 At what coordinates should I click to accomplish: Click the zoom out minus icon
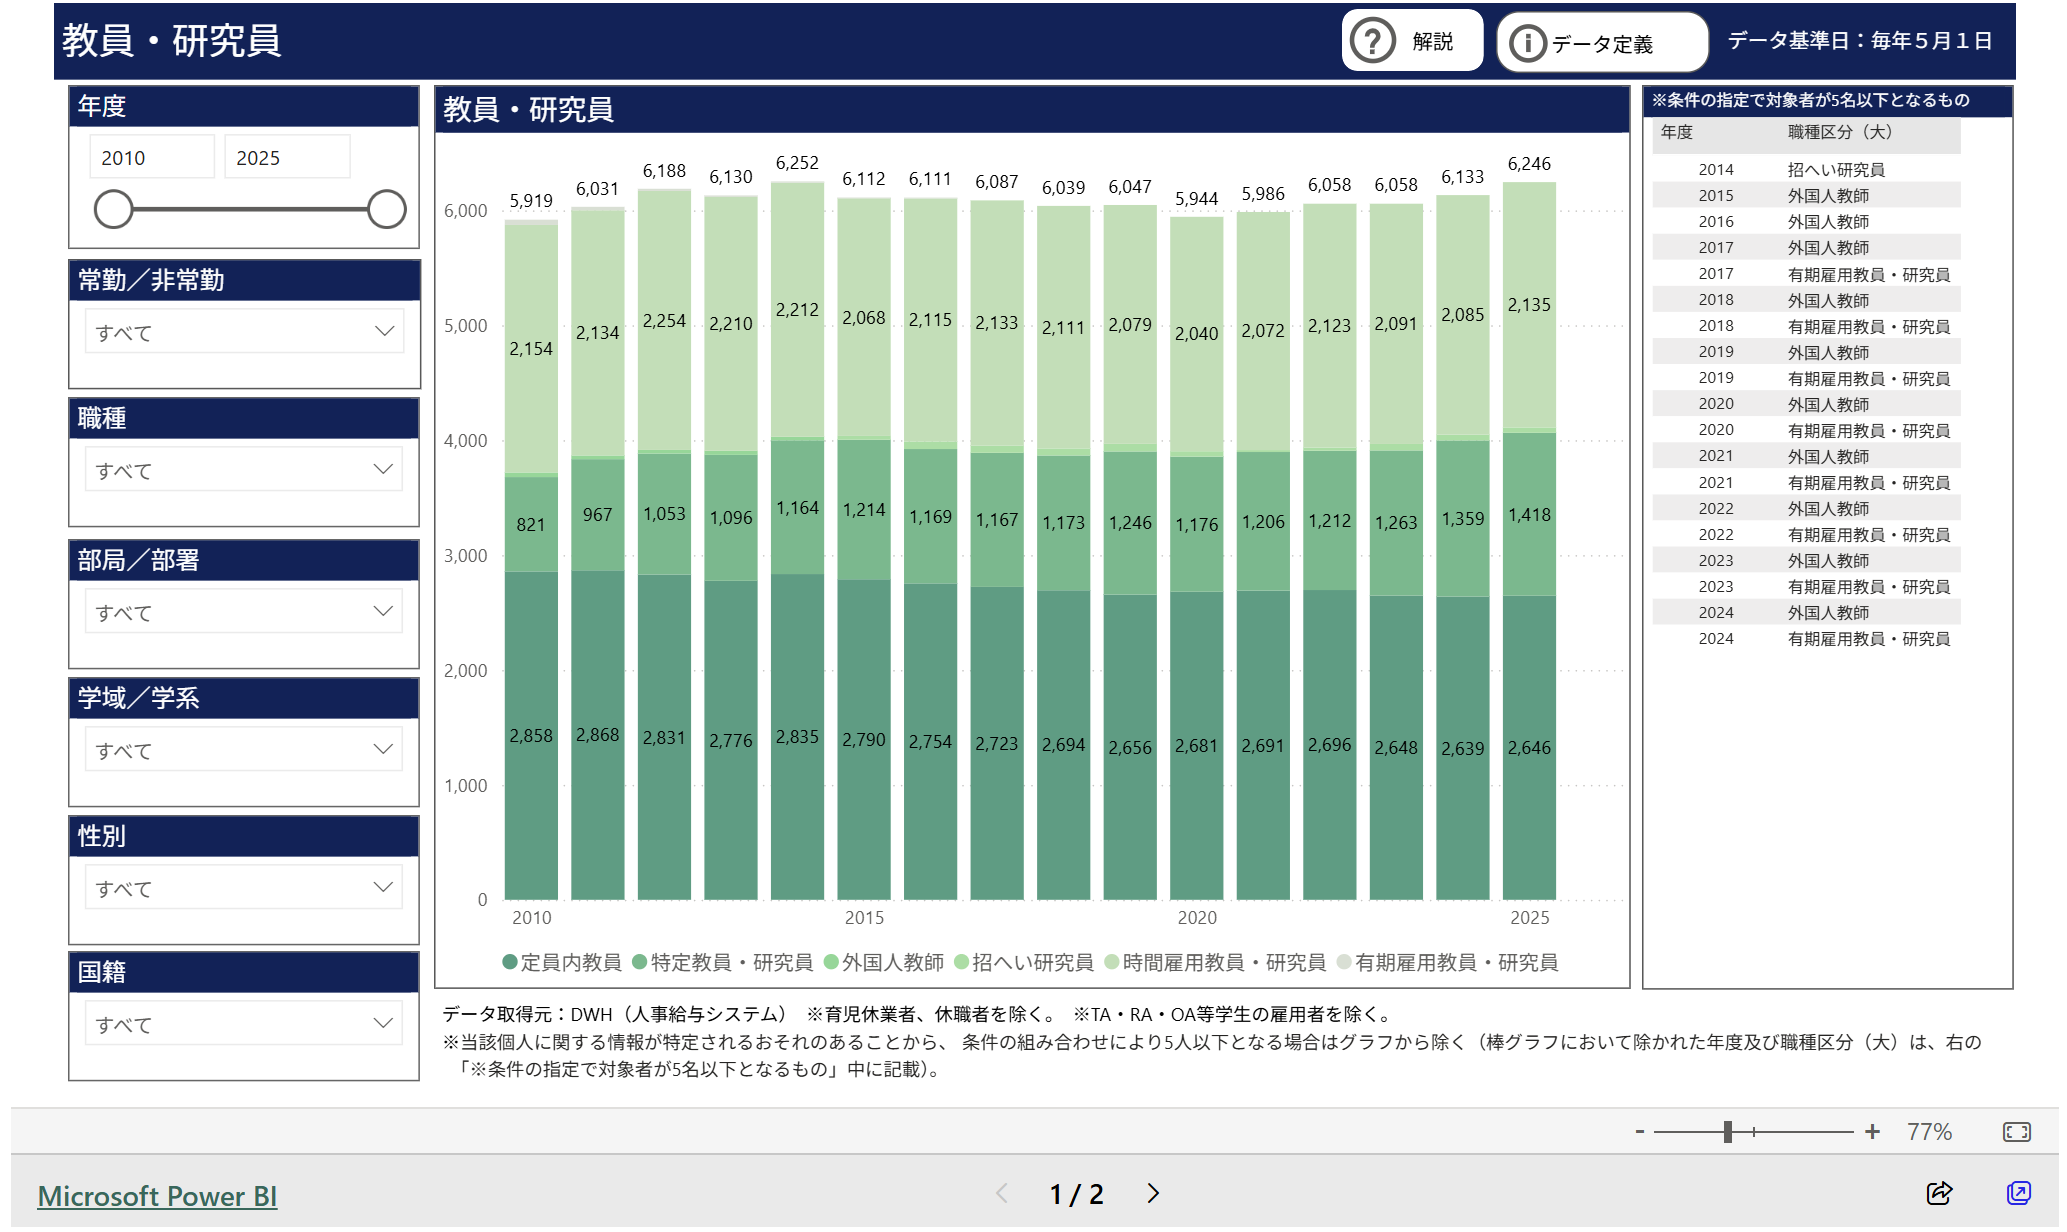click(x=1640, y=1132)
